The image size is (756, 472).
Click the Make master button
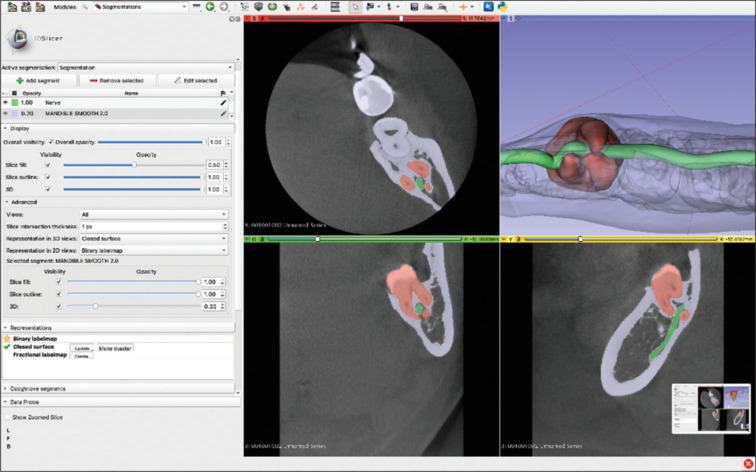[x=115, y=348]
